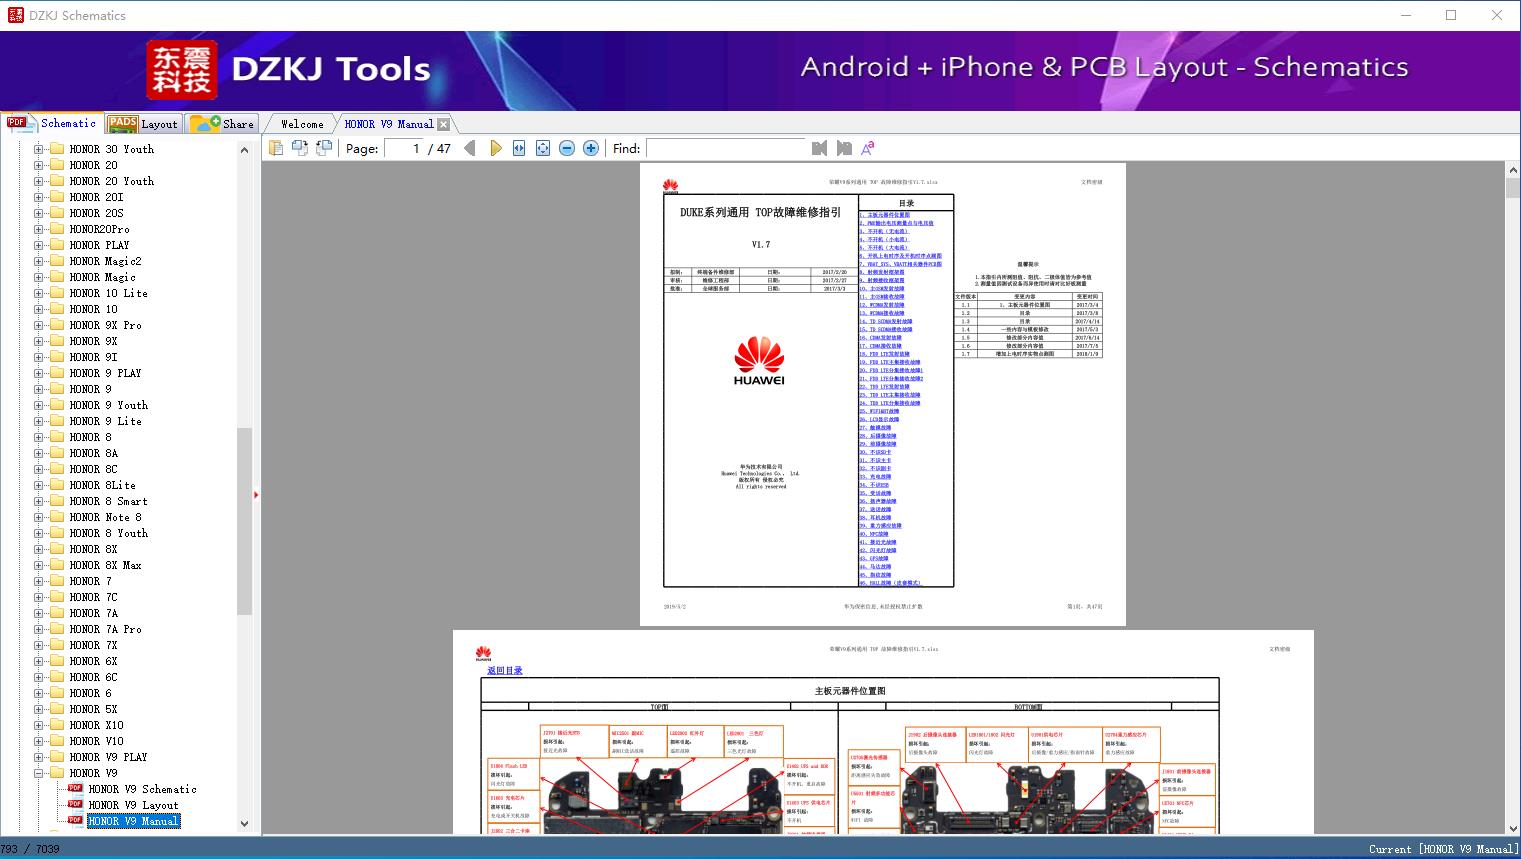This screenshot has width=1521, height=859.
Task: Click the folder icon beside HONOR V10
Action: pos(57,741)
